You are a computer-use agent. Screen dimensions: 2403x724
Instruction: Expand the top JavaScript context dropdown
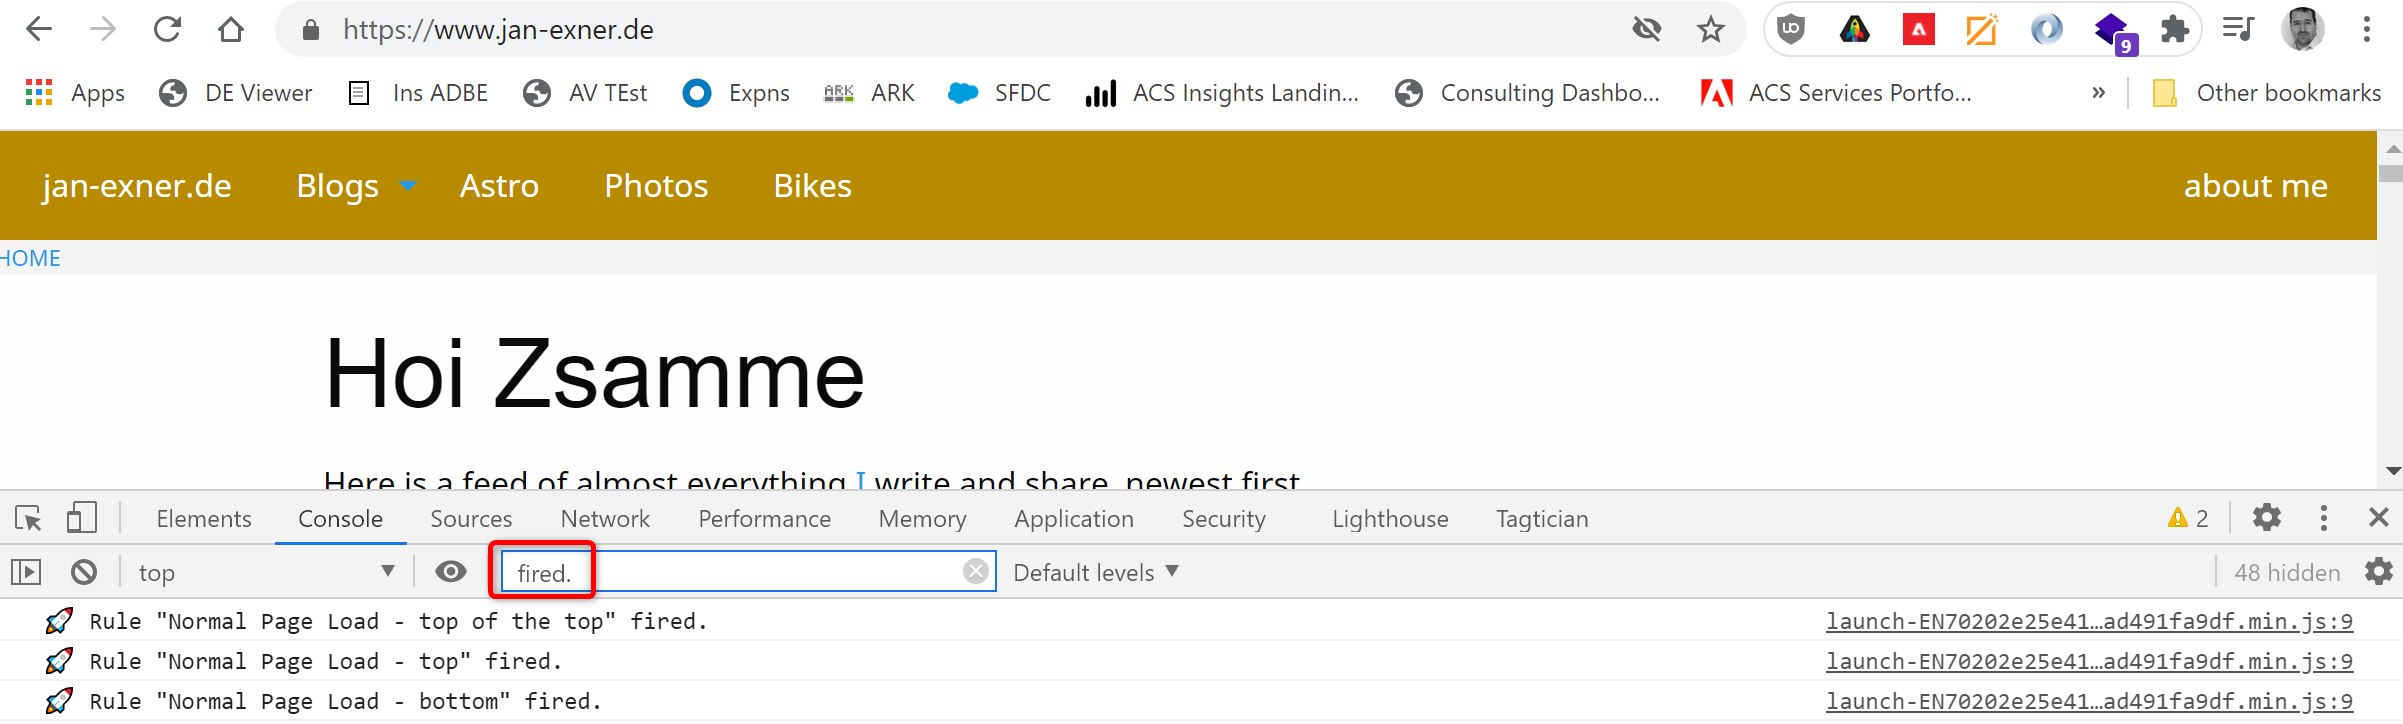pos(265,572)
